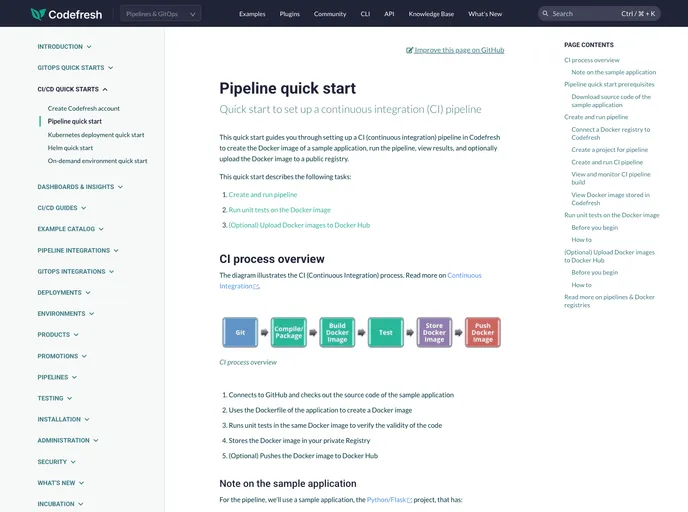Click the edit icon beside Improve this page

tap(409, 50)
